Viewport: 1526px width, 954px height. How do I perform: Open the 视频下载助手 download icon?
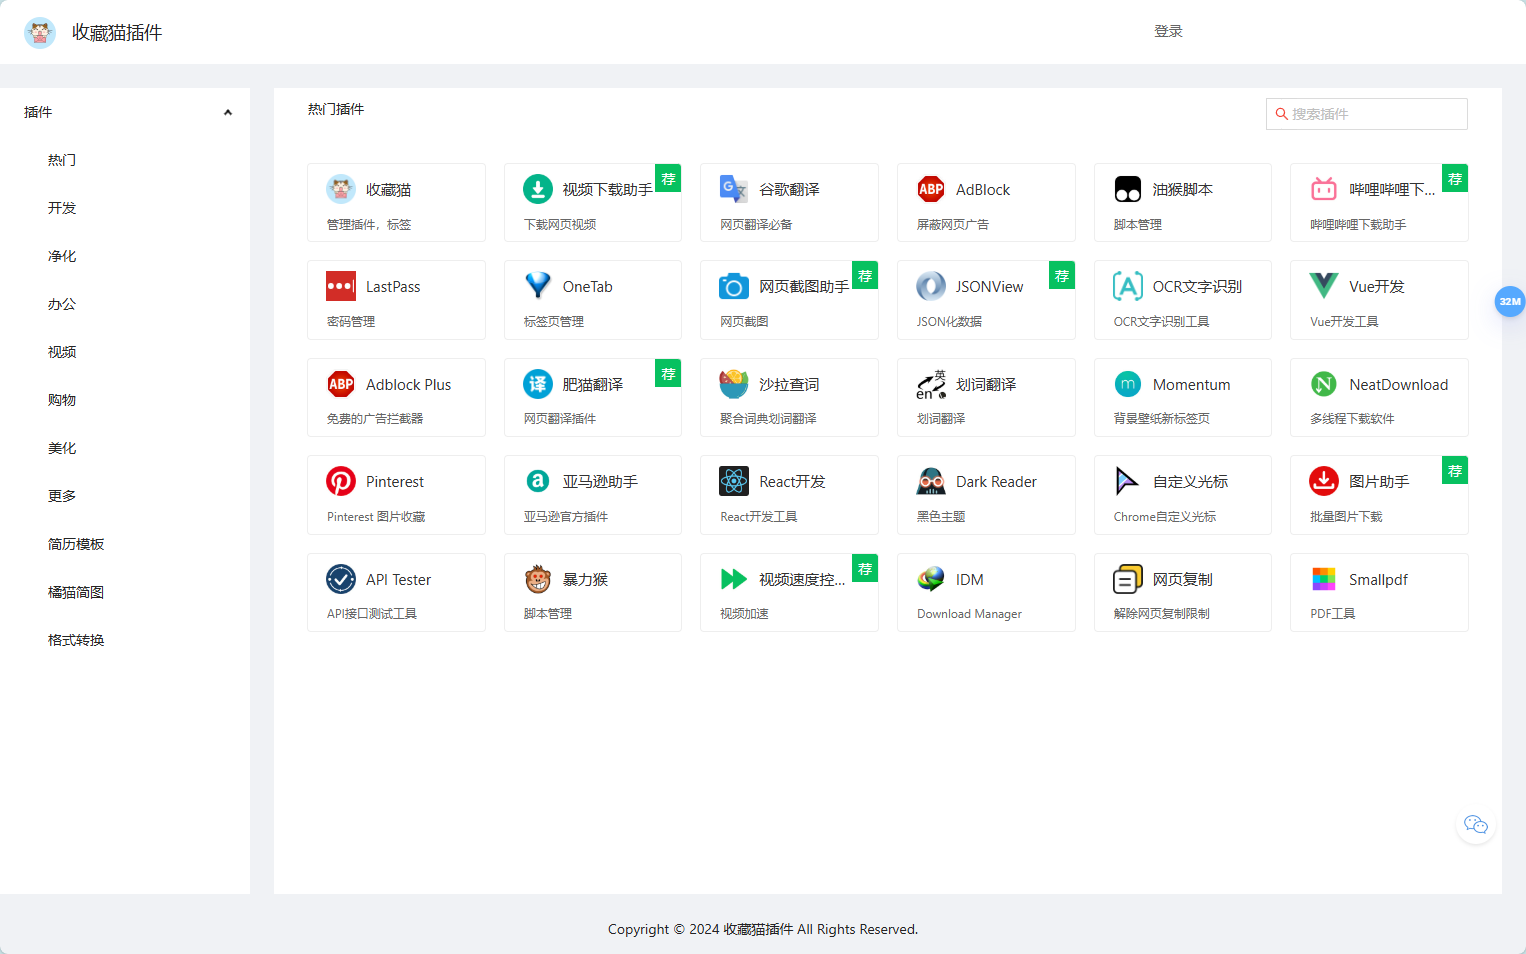click(538, 189)
